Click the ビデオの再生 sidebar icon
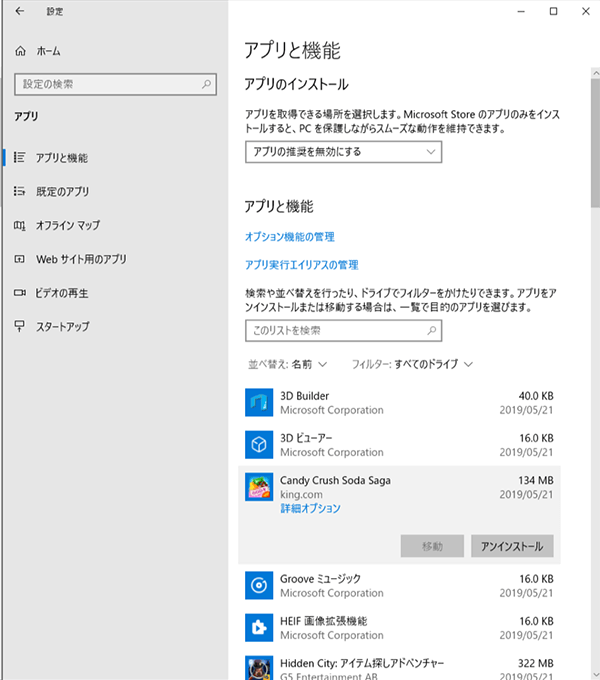 19,293
